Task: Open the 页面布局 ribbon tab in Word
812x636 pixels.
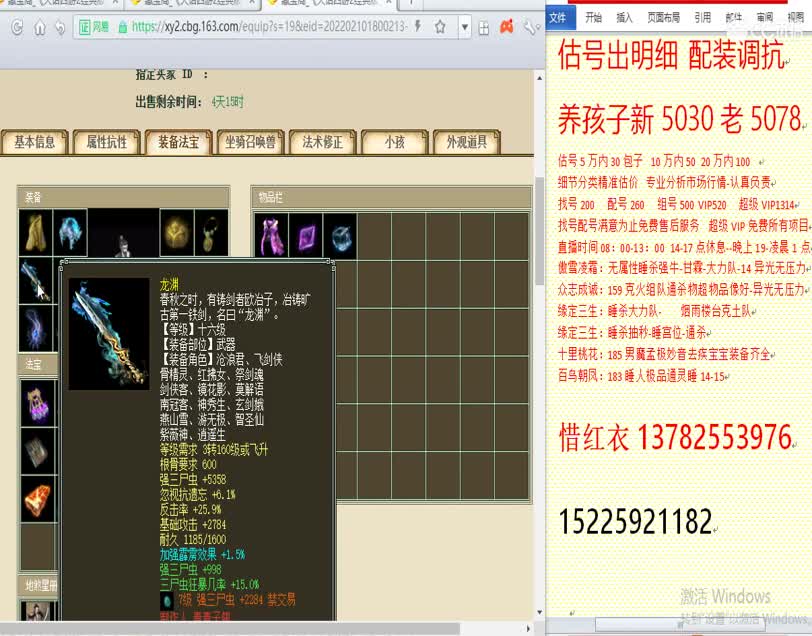Action: click(663, 18)
